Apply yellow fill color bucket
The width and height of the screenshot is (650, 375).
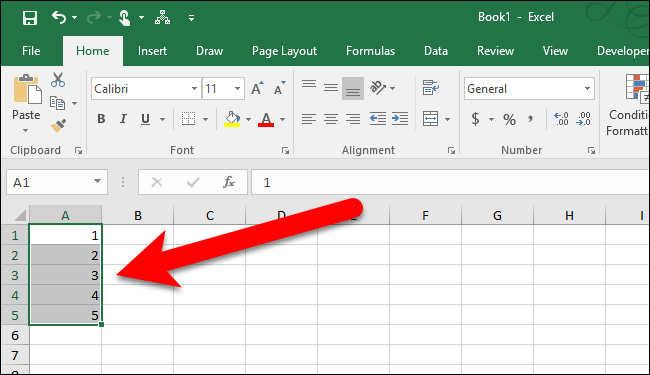[232, 119]
